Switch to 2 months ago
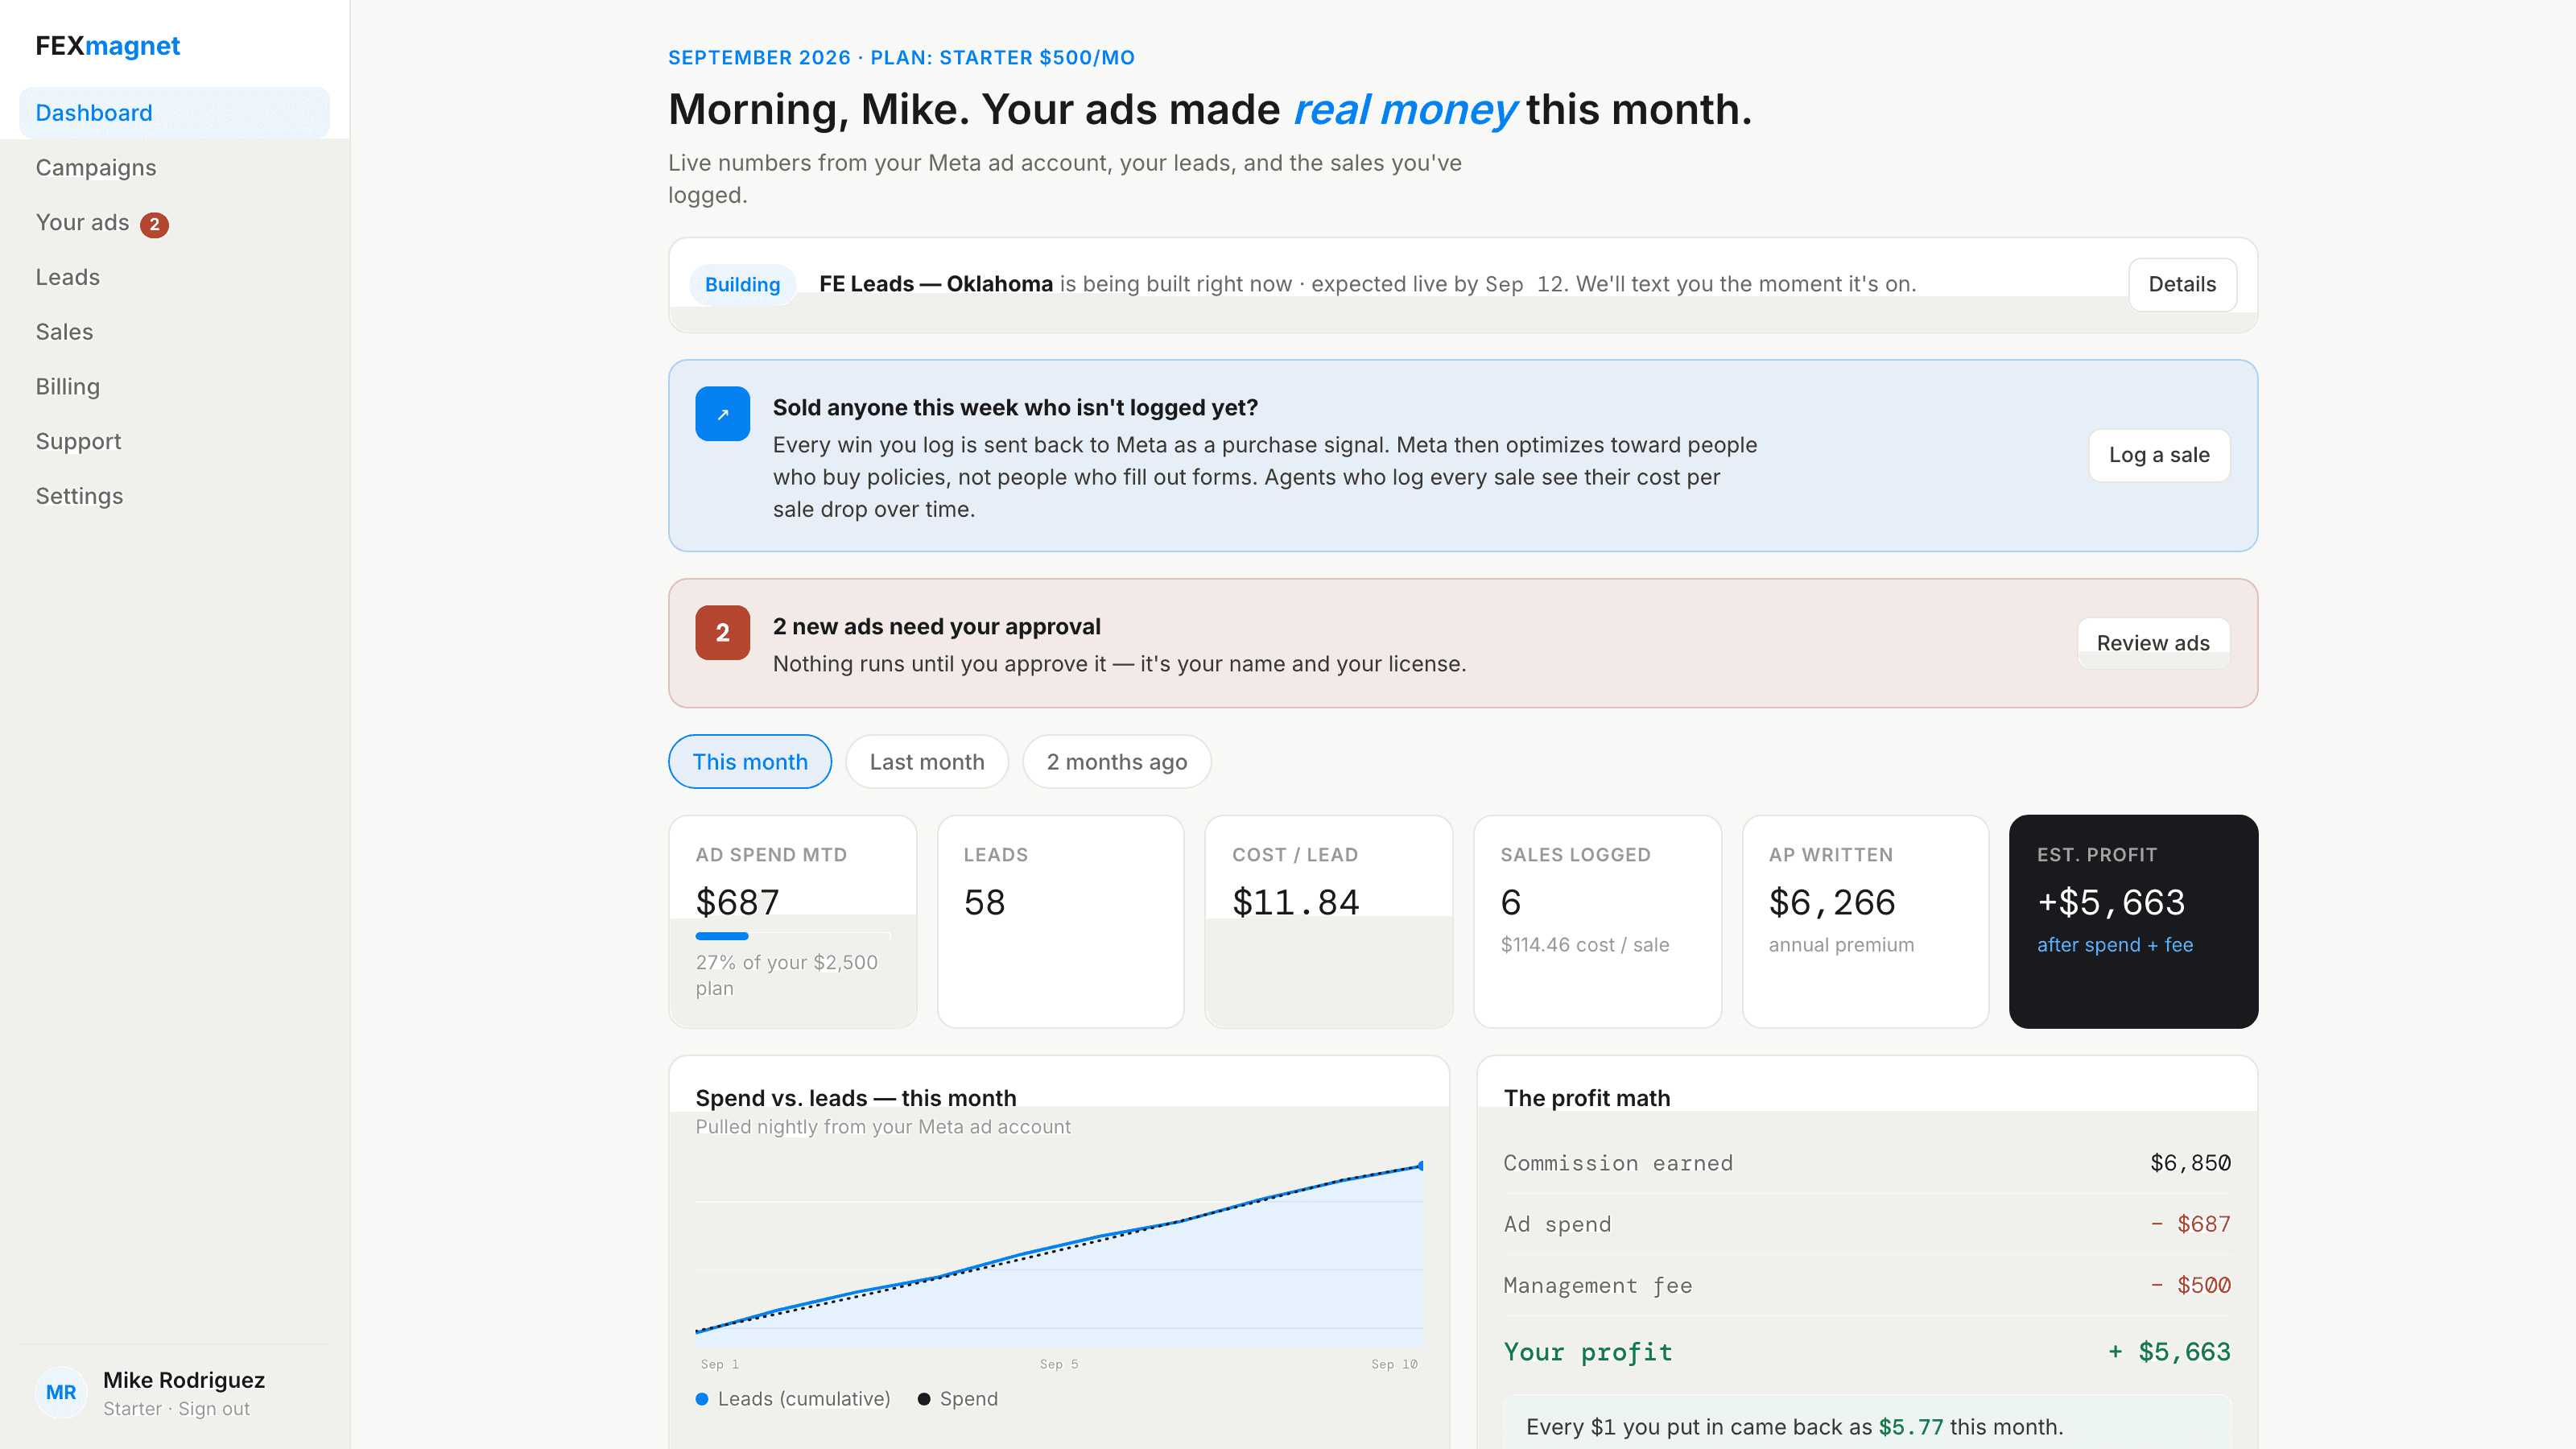The width and height of the screenshot is (2576, 1449). (1117, 762)
